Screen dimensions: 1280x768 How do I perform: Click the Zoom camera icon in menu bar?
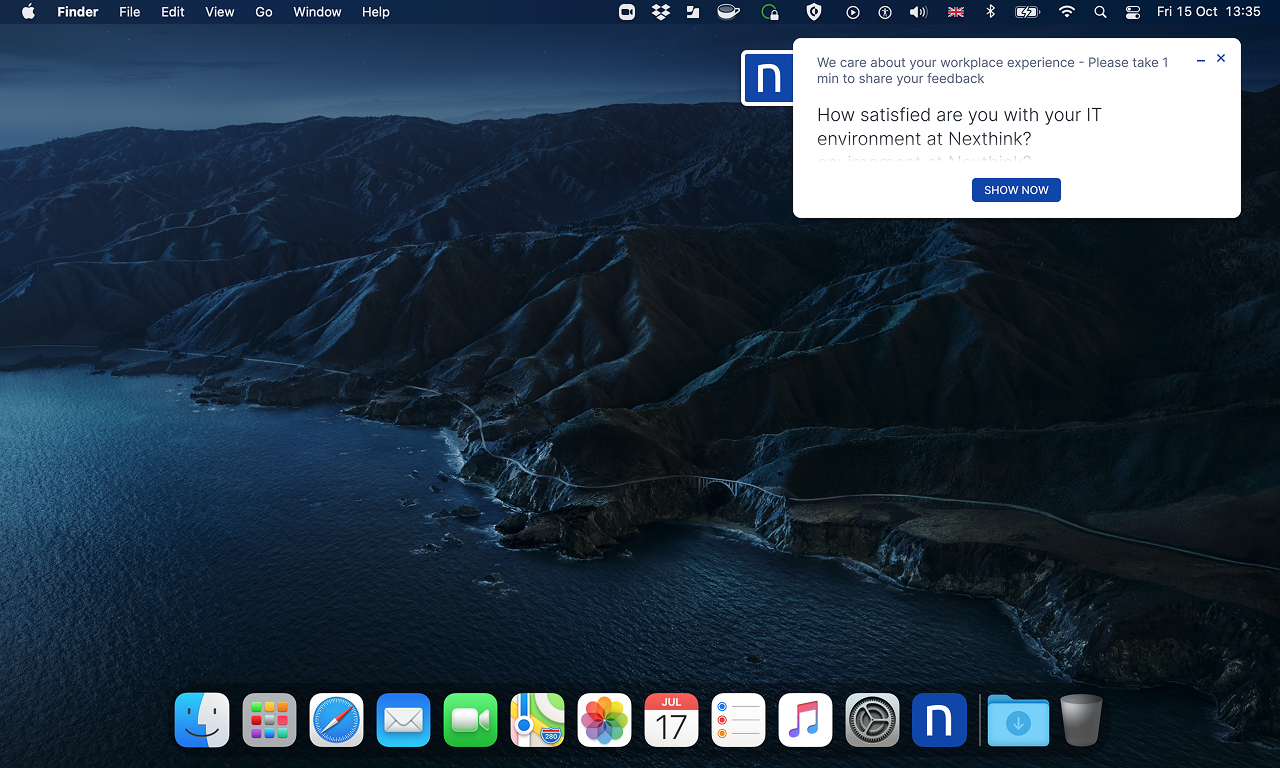[627, 12]
